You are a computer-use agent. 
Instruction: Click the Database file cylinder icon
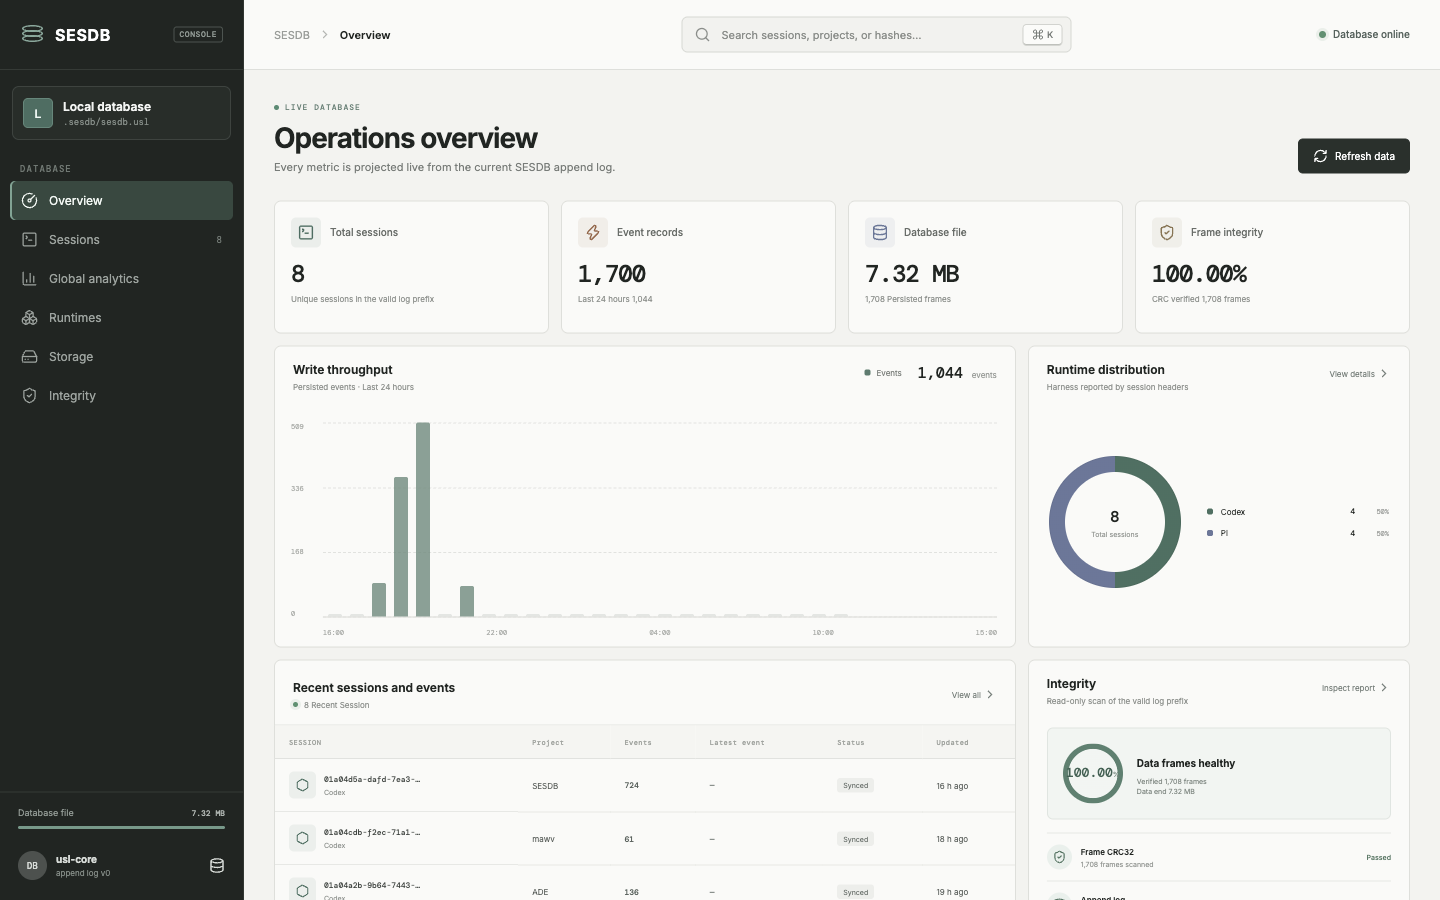[x=880, y=232]
